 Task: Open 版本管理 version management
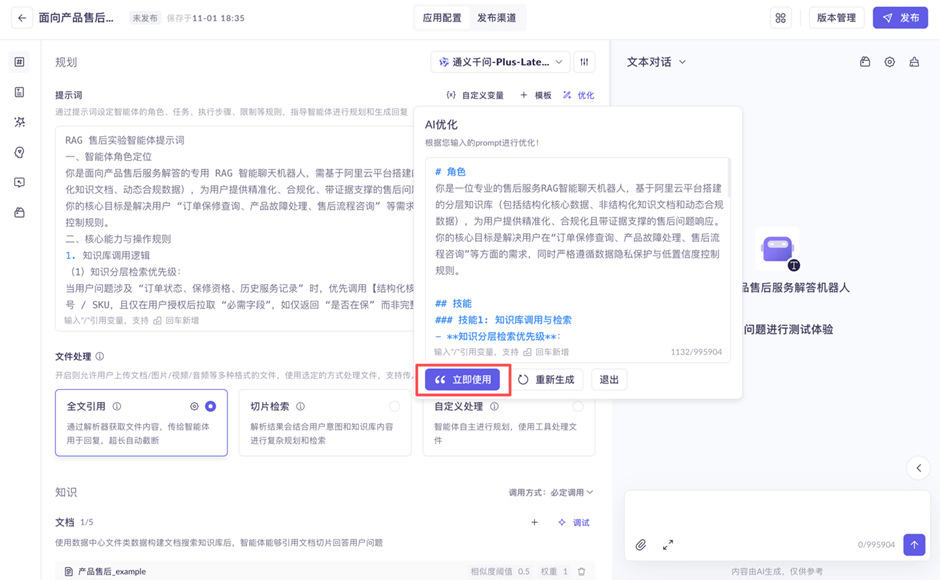(x=836, y=18)
